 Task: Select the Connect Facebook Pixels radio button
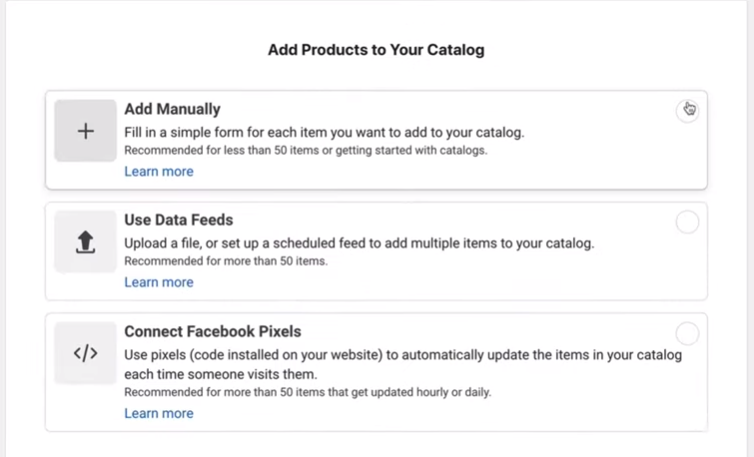(x=687, y=333)
